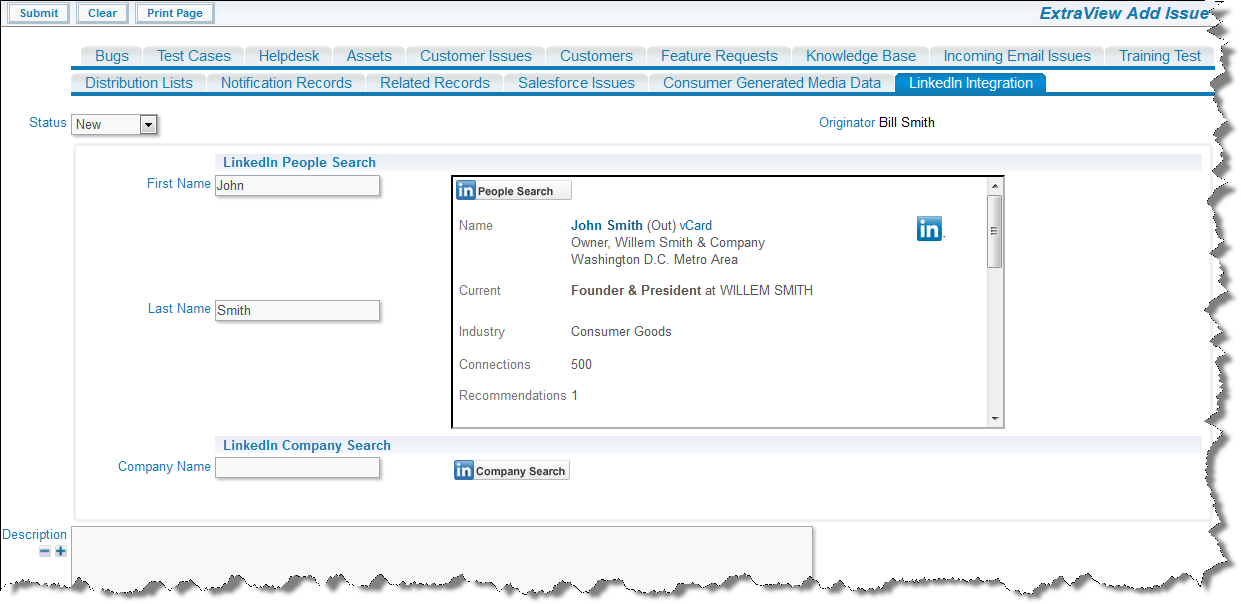1241x604 pixels.
Task: Click the 'LinkedIn People Search' section heading
Action: tap(299, 162)
